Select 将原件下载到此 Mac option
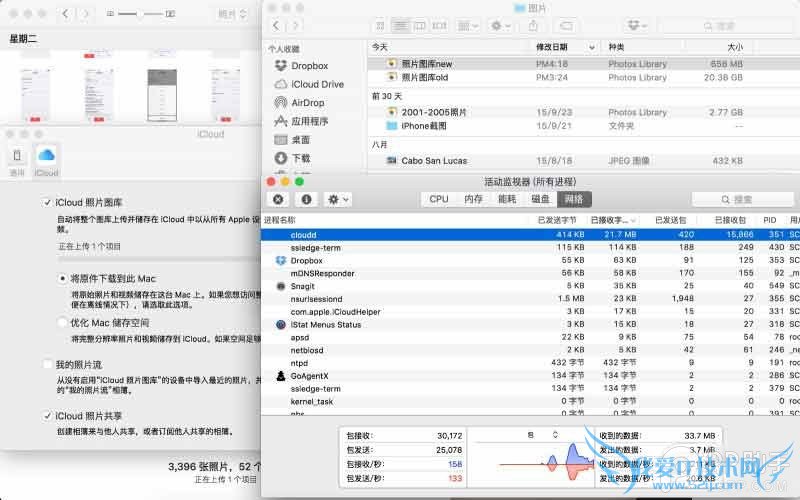800x500 pixels. (62, 279)
